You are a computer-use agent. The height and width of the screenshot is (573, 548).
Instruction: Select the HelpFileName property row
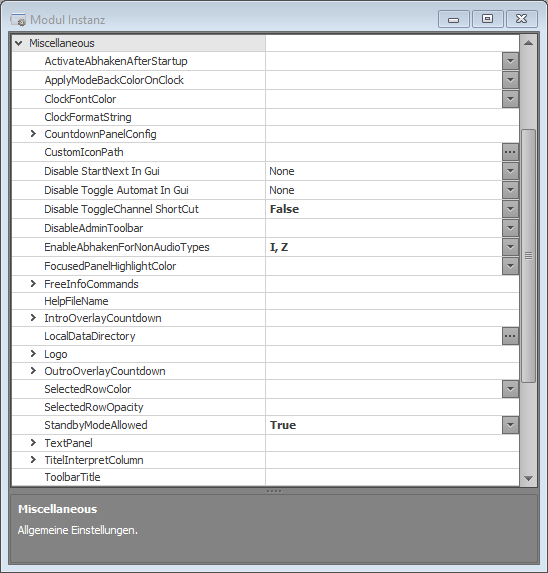pos(265,301)
